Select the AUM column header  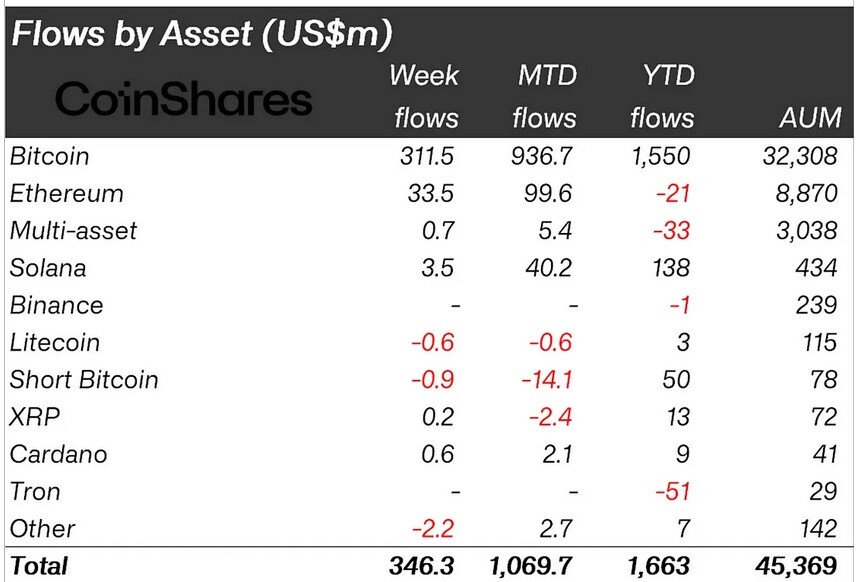[x=810, y=118]
